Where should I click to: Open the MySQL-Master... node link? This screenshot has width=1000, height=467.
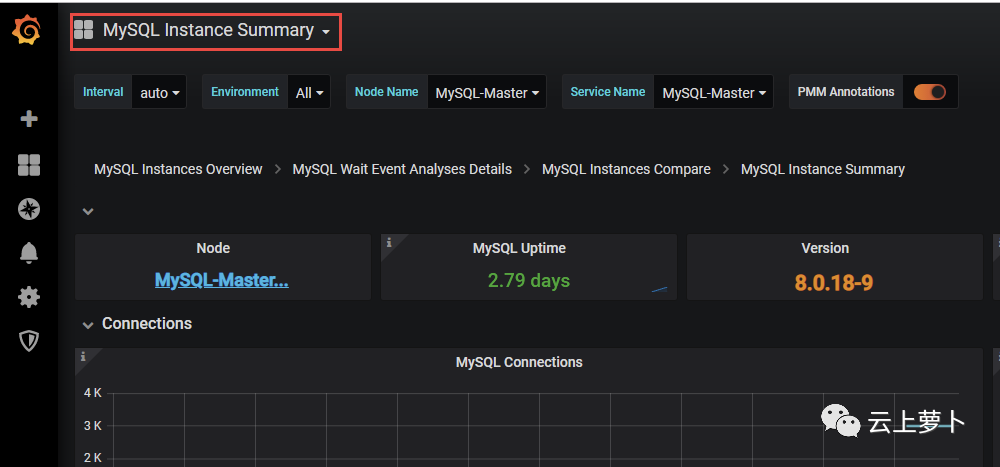(221, 280)
